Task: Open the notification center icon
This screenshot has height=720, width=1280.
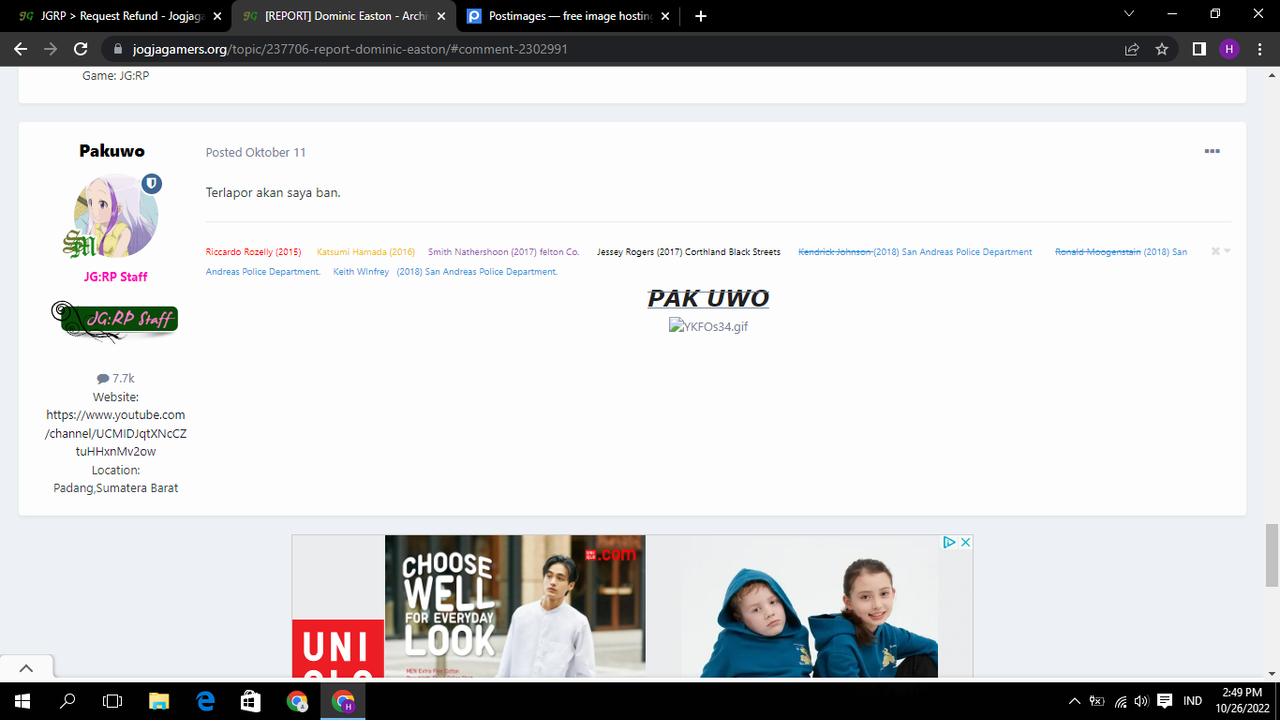Action: coord(1165,701)
